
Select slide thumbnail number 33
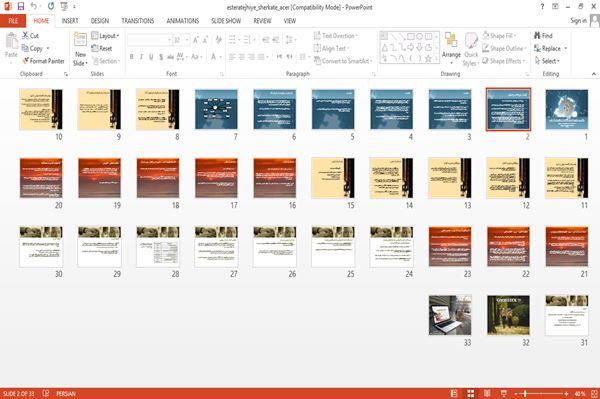pos(450,315)
